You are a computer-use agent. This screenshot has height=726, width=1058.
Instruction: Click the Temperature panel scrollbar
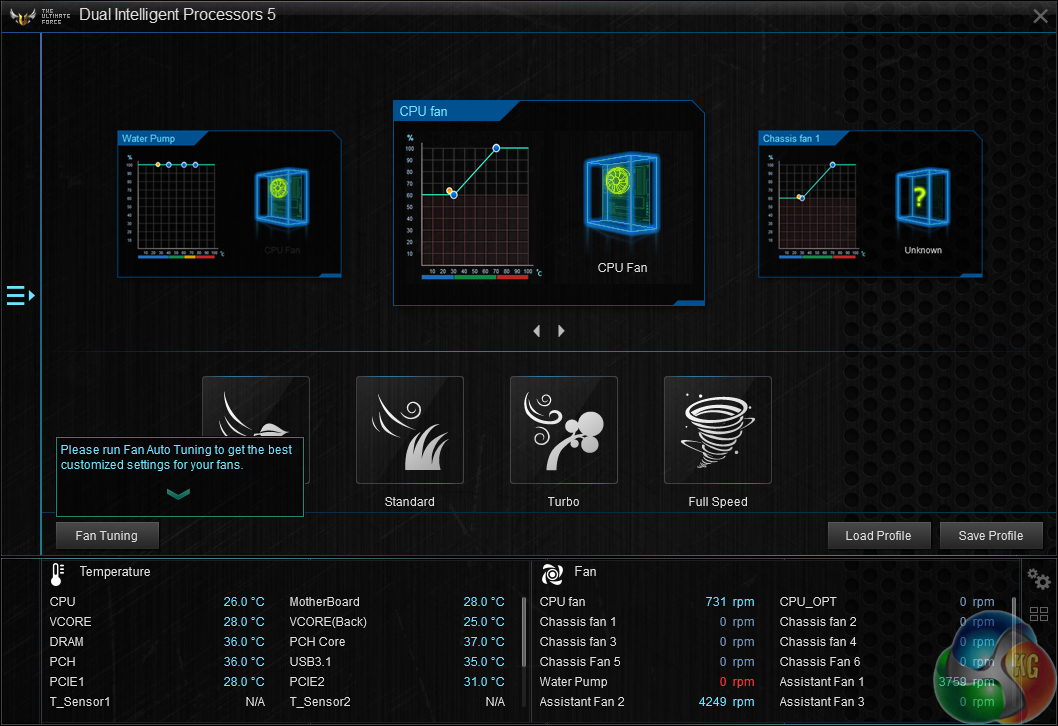[x=524, y=632]
